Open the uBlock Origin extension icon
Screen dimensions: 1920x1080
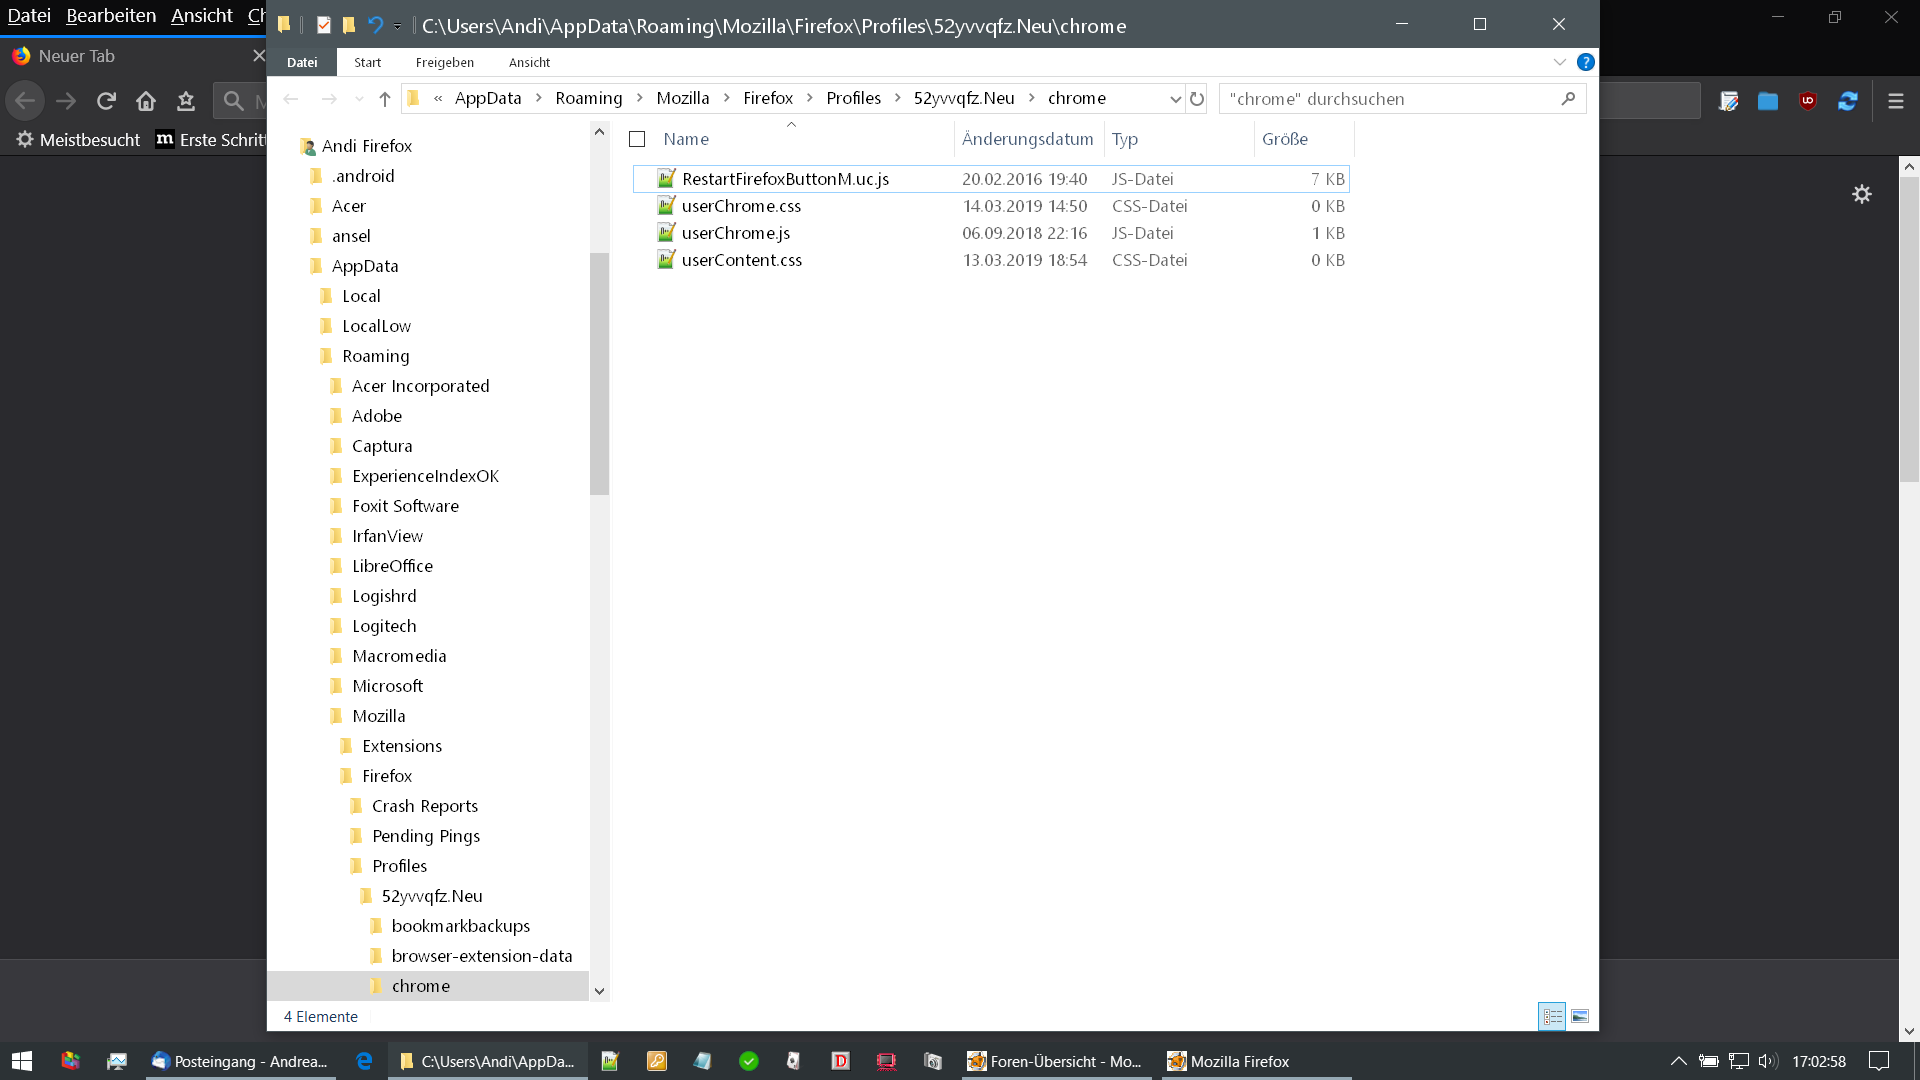tap(1808, 101)
